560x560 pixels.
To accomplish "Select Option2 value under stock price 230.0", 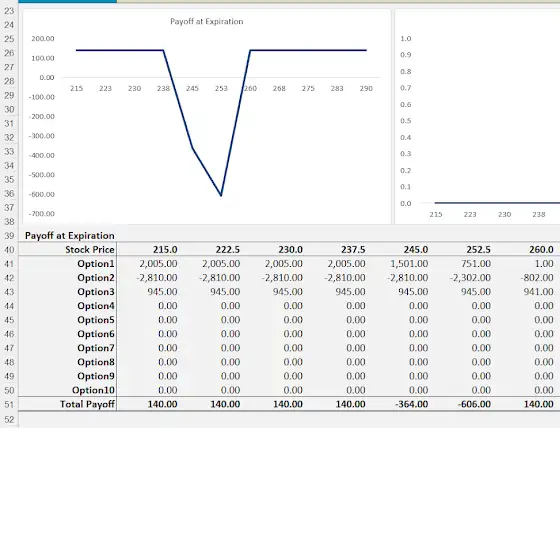I will pos(282,278).
